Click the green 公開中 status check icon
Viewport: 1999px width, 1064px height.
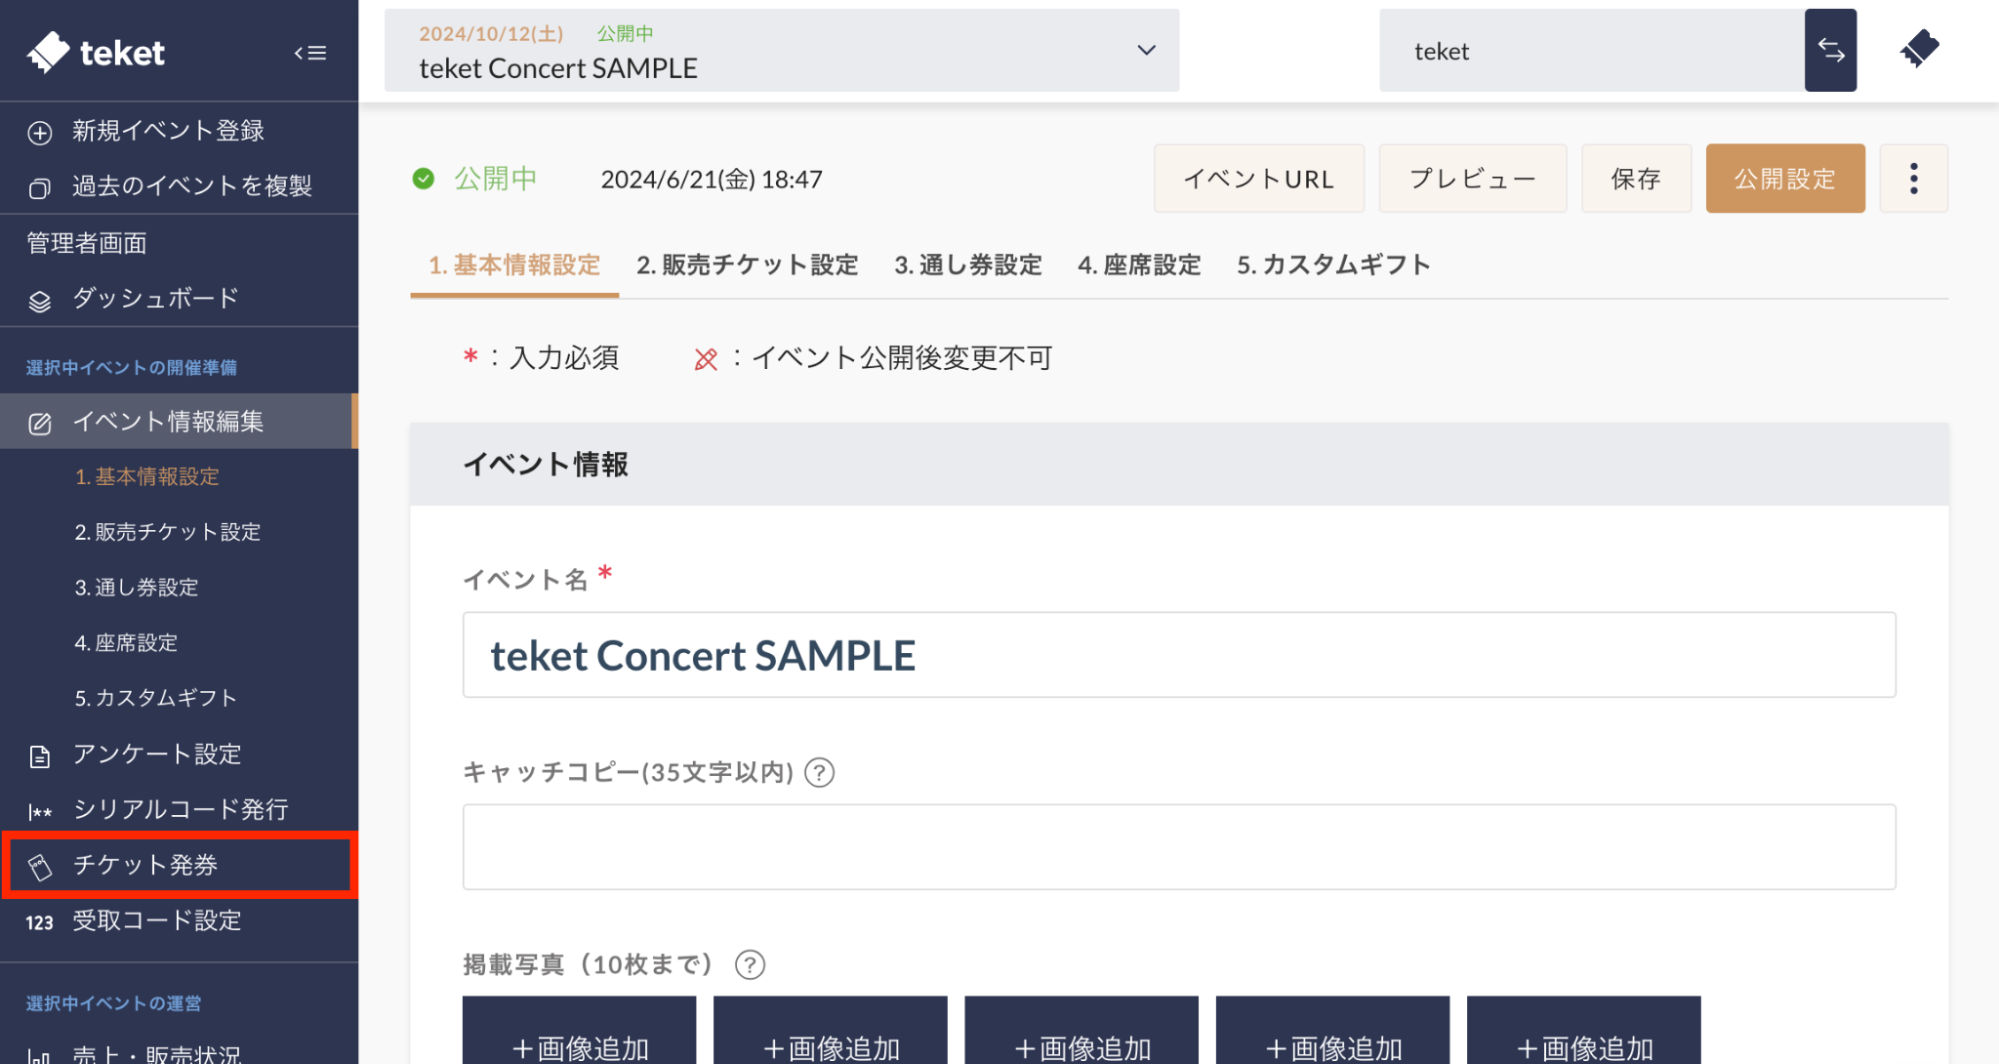coord(424,179)
